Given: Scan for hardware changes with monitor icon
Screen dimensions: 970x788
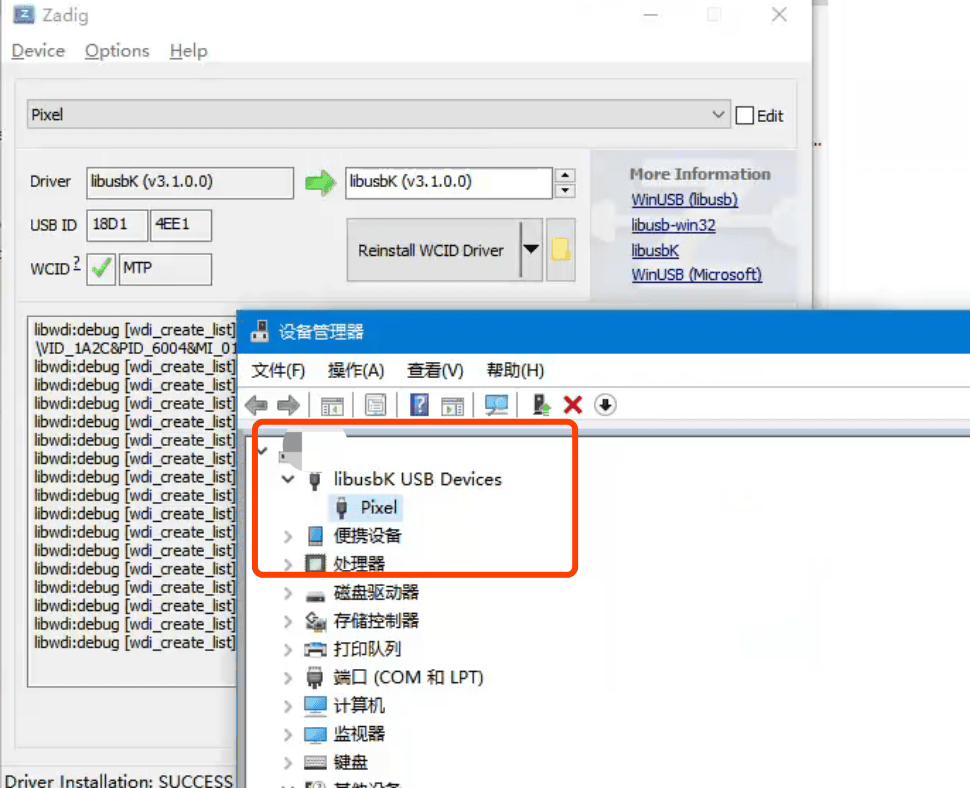Looking at the screenshot, I should pyautogui.click(x=496, y=405).
